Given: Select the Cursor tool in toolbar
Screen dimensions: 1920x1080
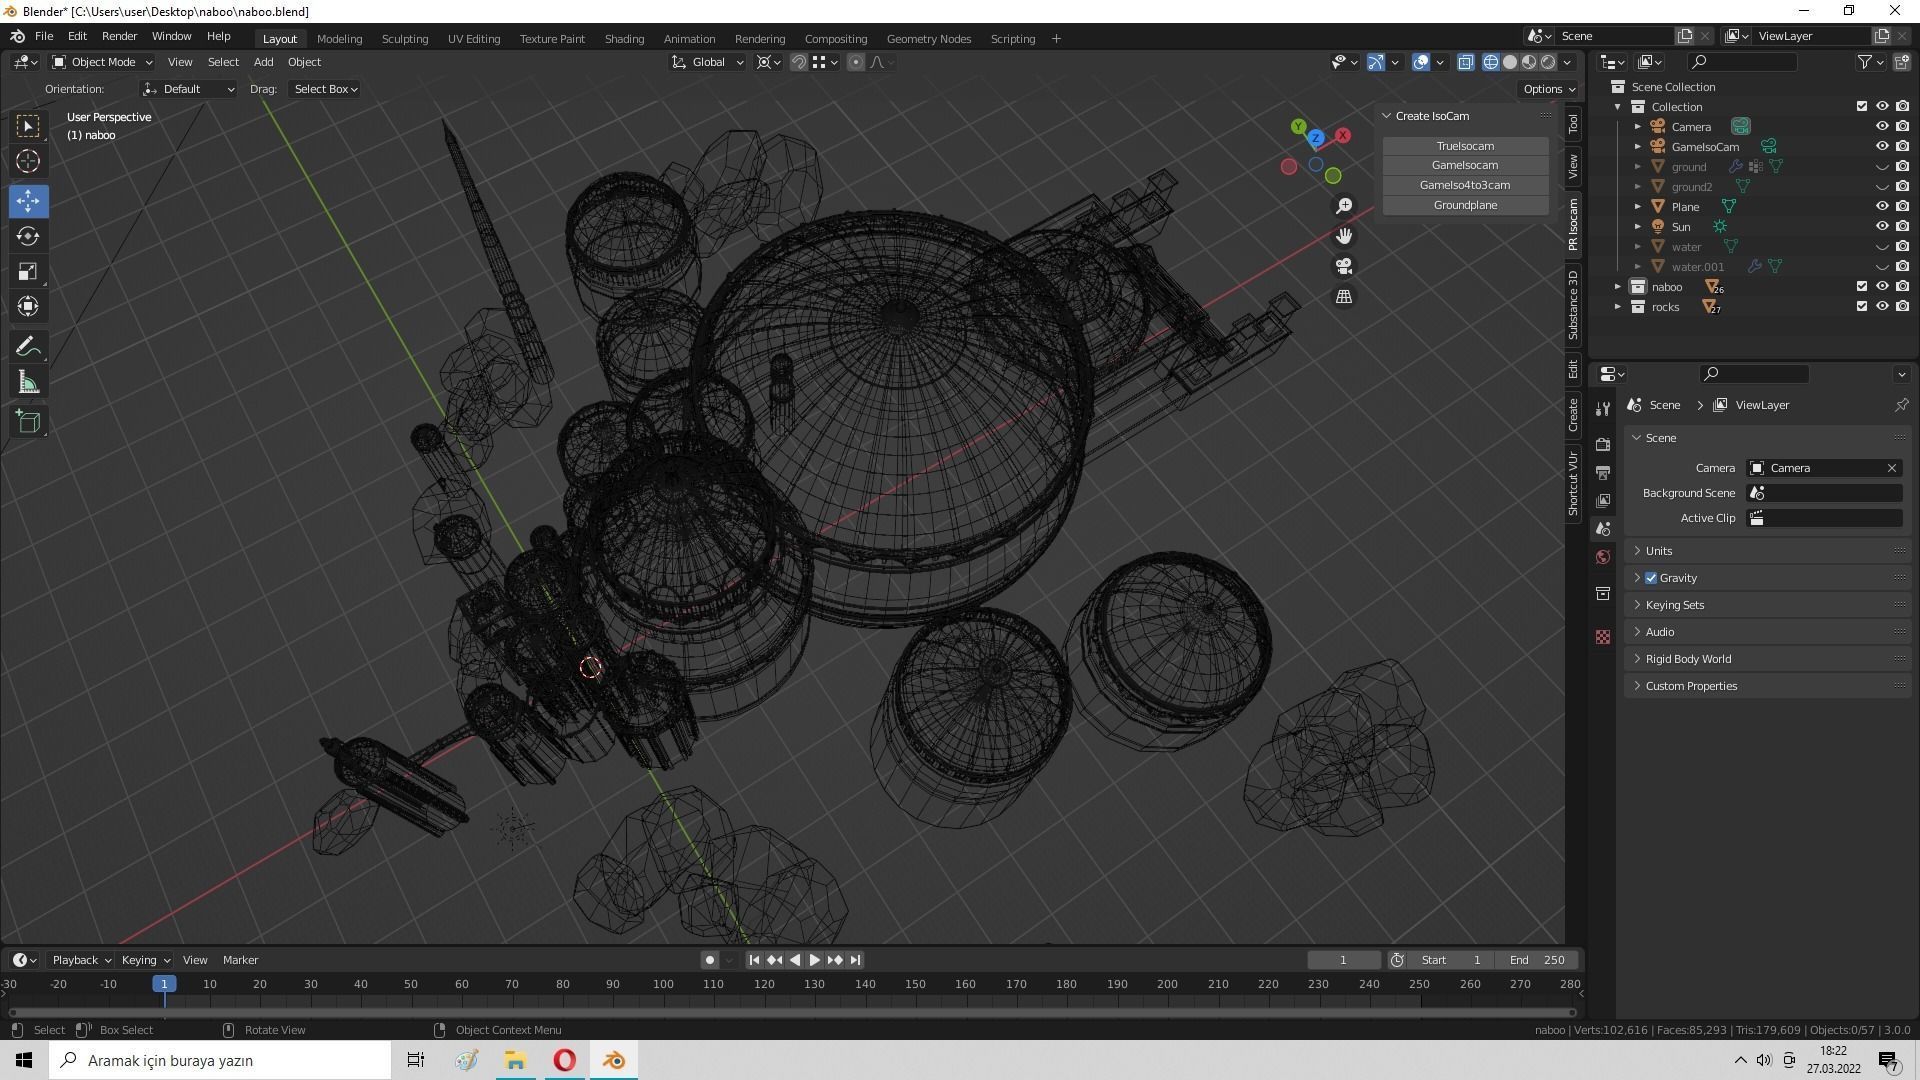Looking at the screenshot, I should pyautogui.click(x=28, y=161).
